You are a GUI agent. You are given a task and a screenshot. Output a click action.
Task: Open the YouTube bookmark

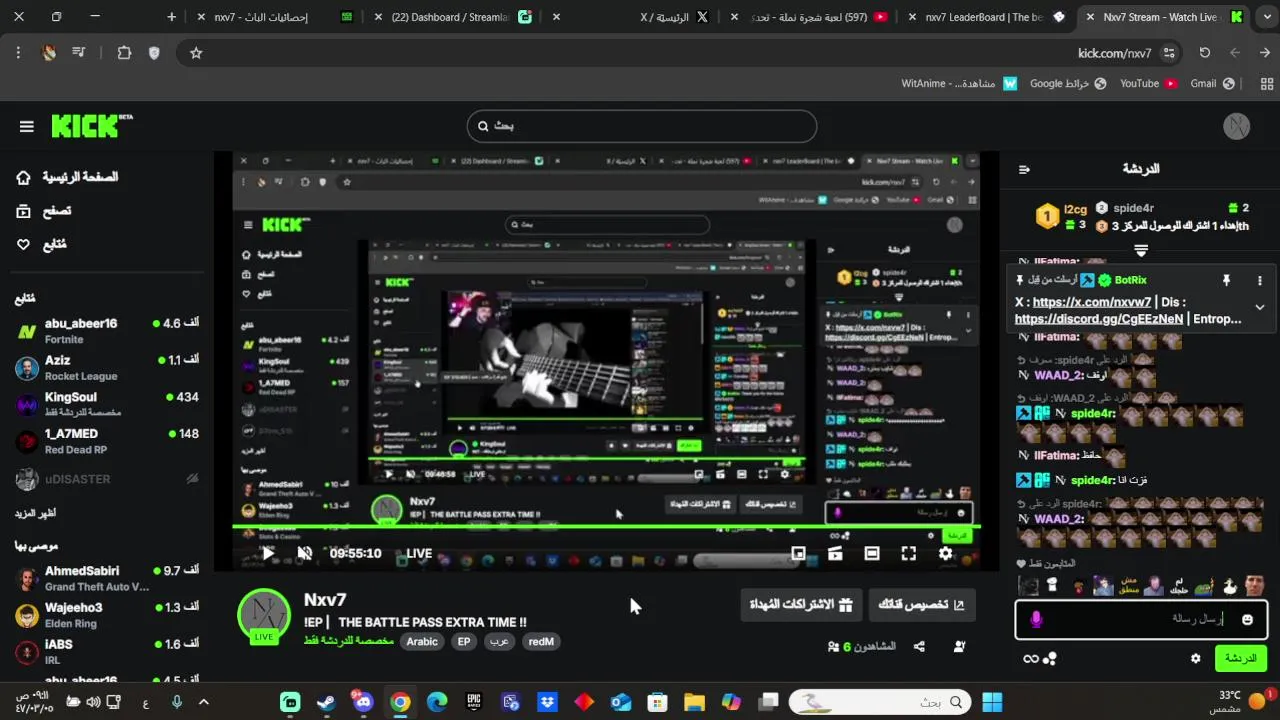1148,84
